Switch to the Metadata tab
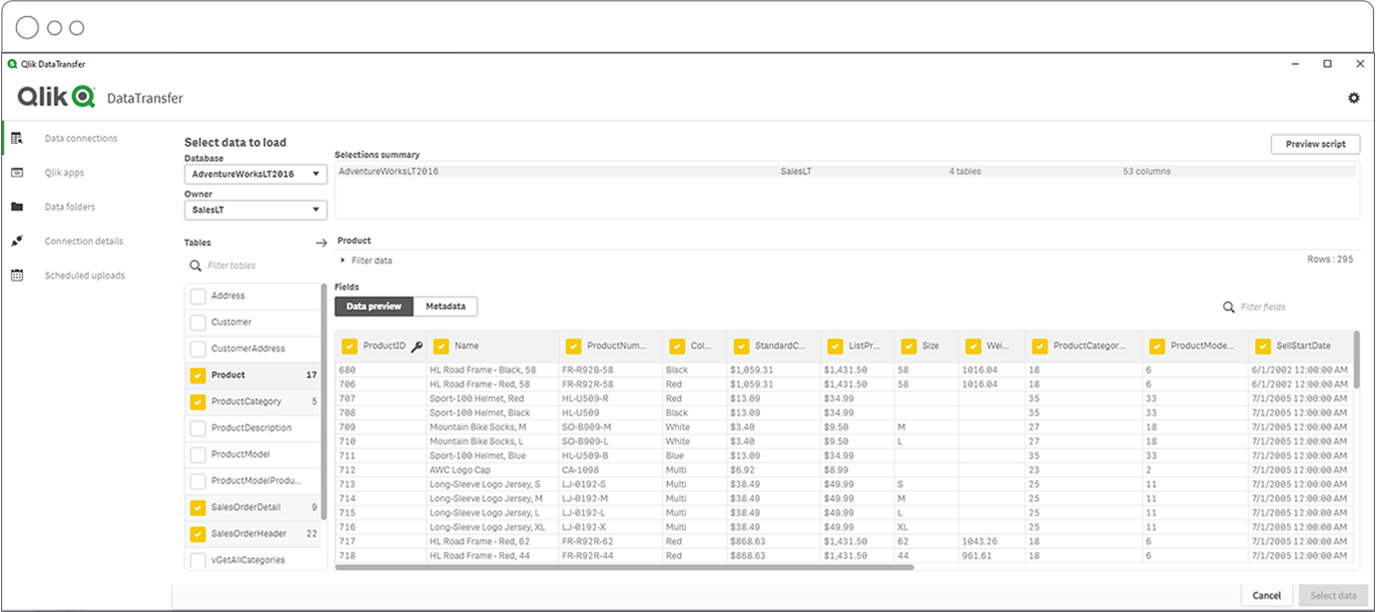 [446, 306]
